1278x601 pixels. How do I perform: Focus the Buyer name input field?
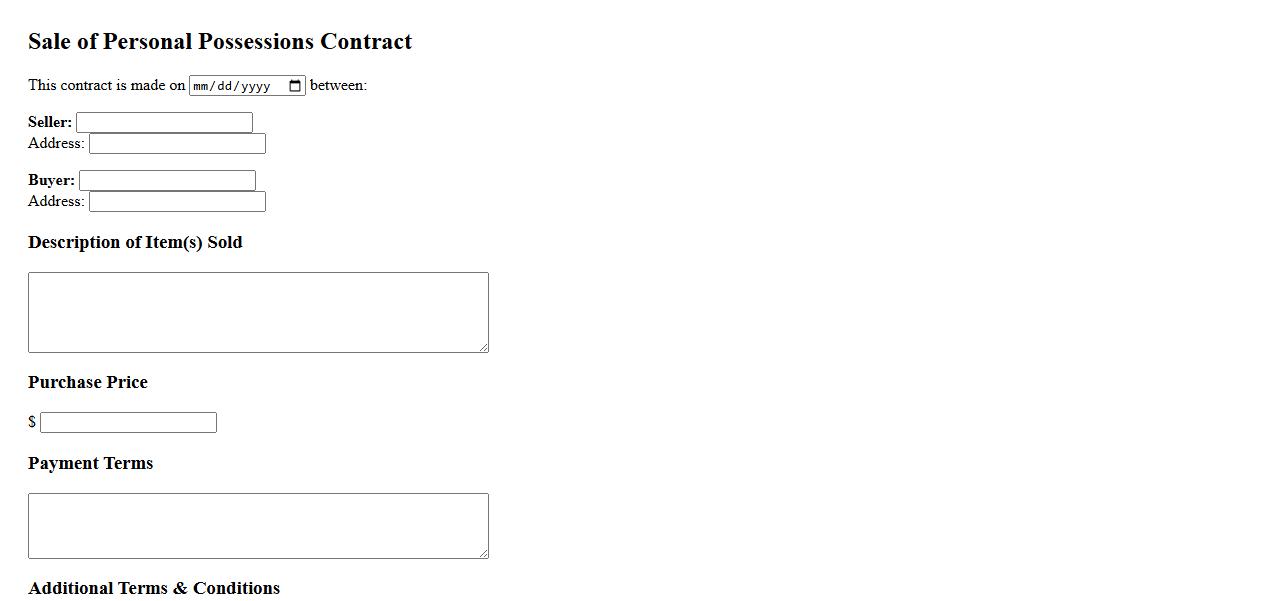coord(167,181)
